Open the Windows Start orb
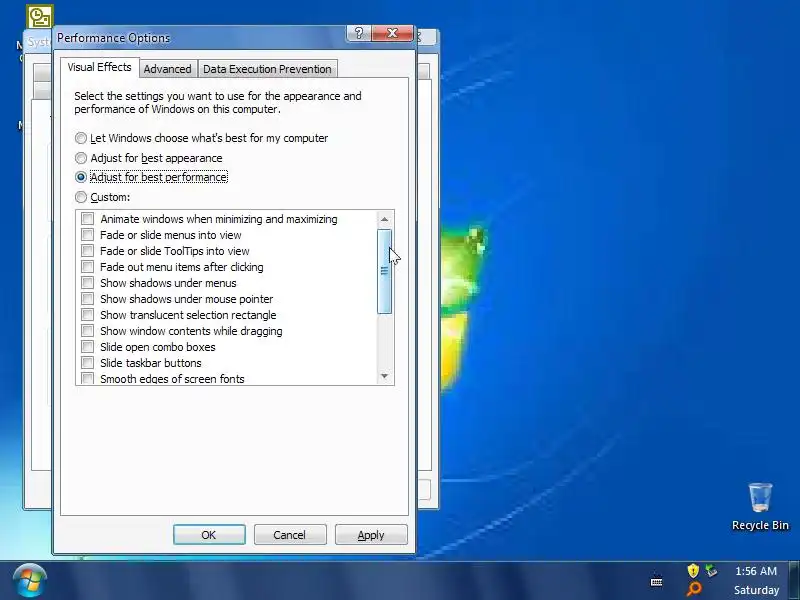Image resolution: width=800 pixels, height=600 pixels. click(30, 581)
